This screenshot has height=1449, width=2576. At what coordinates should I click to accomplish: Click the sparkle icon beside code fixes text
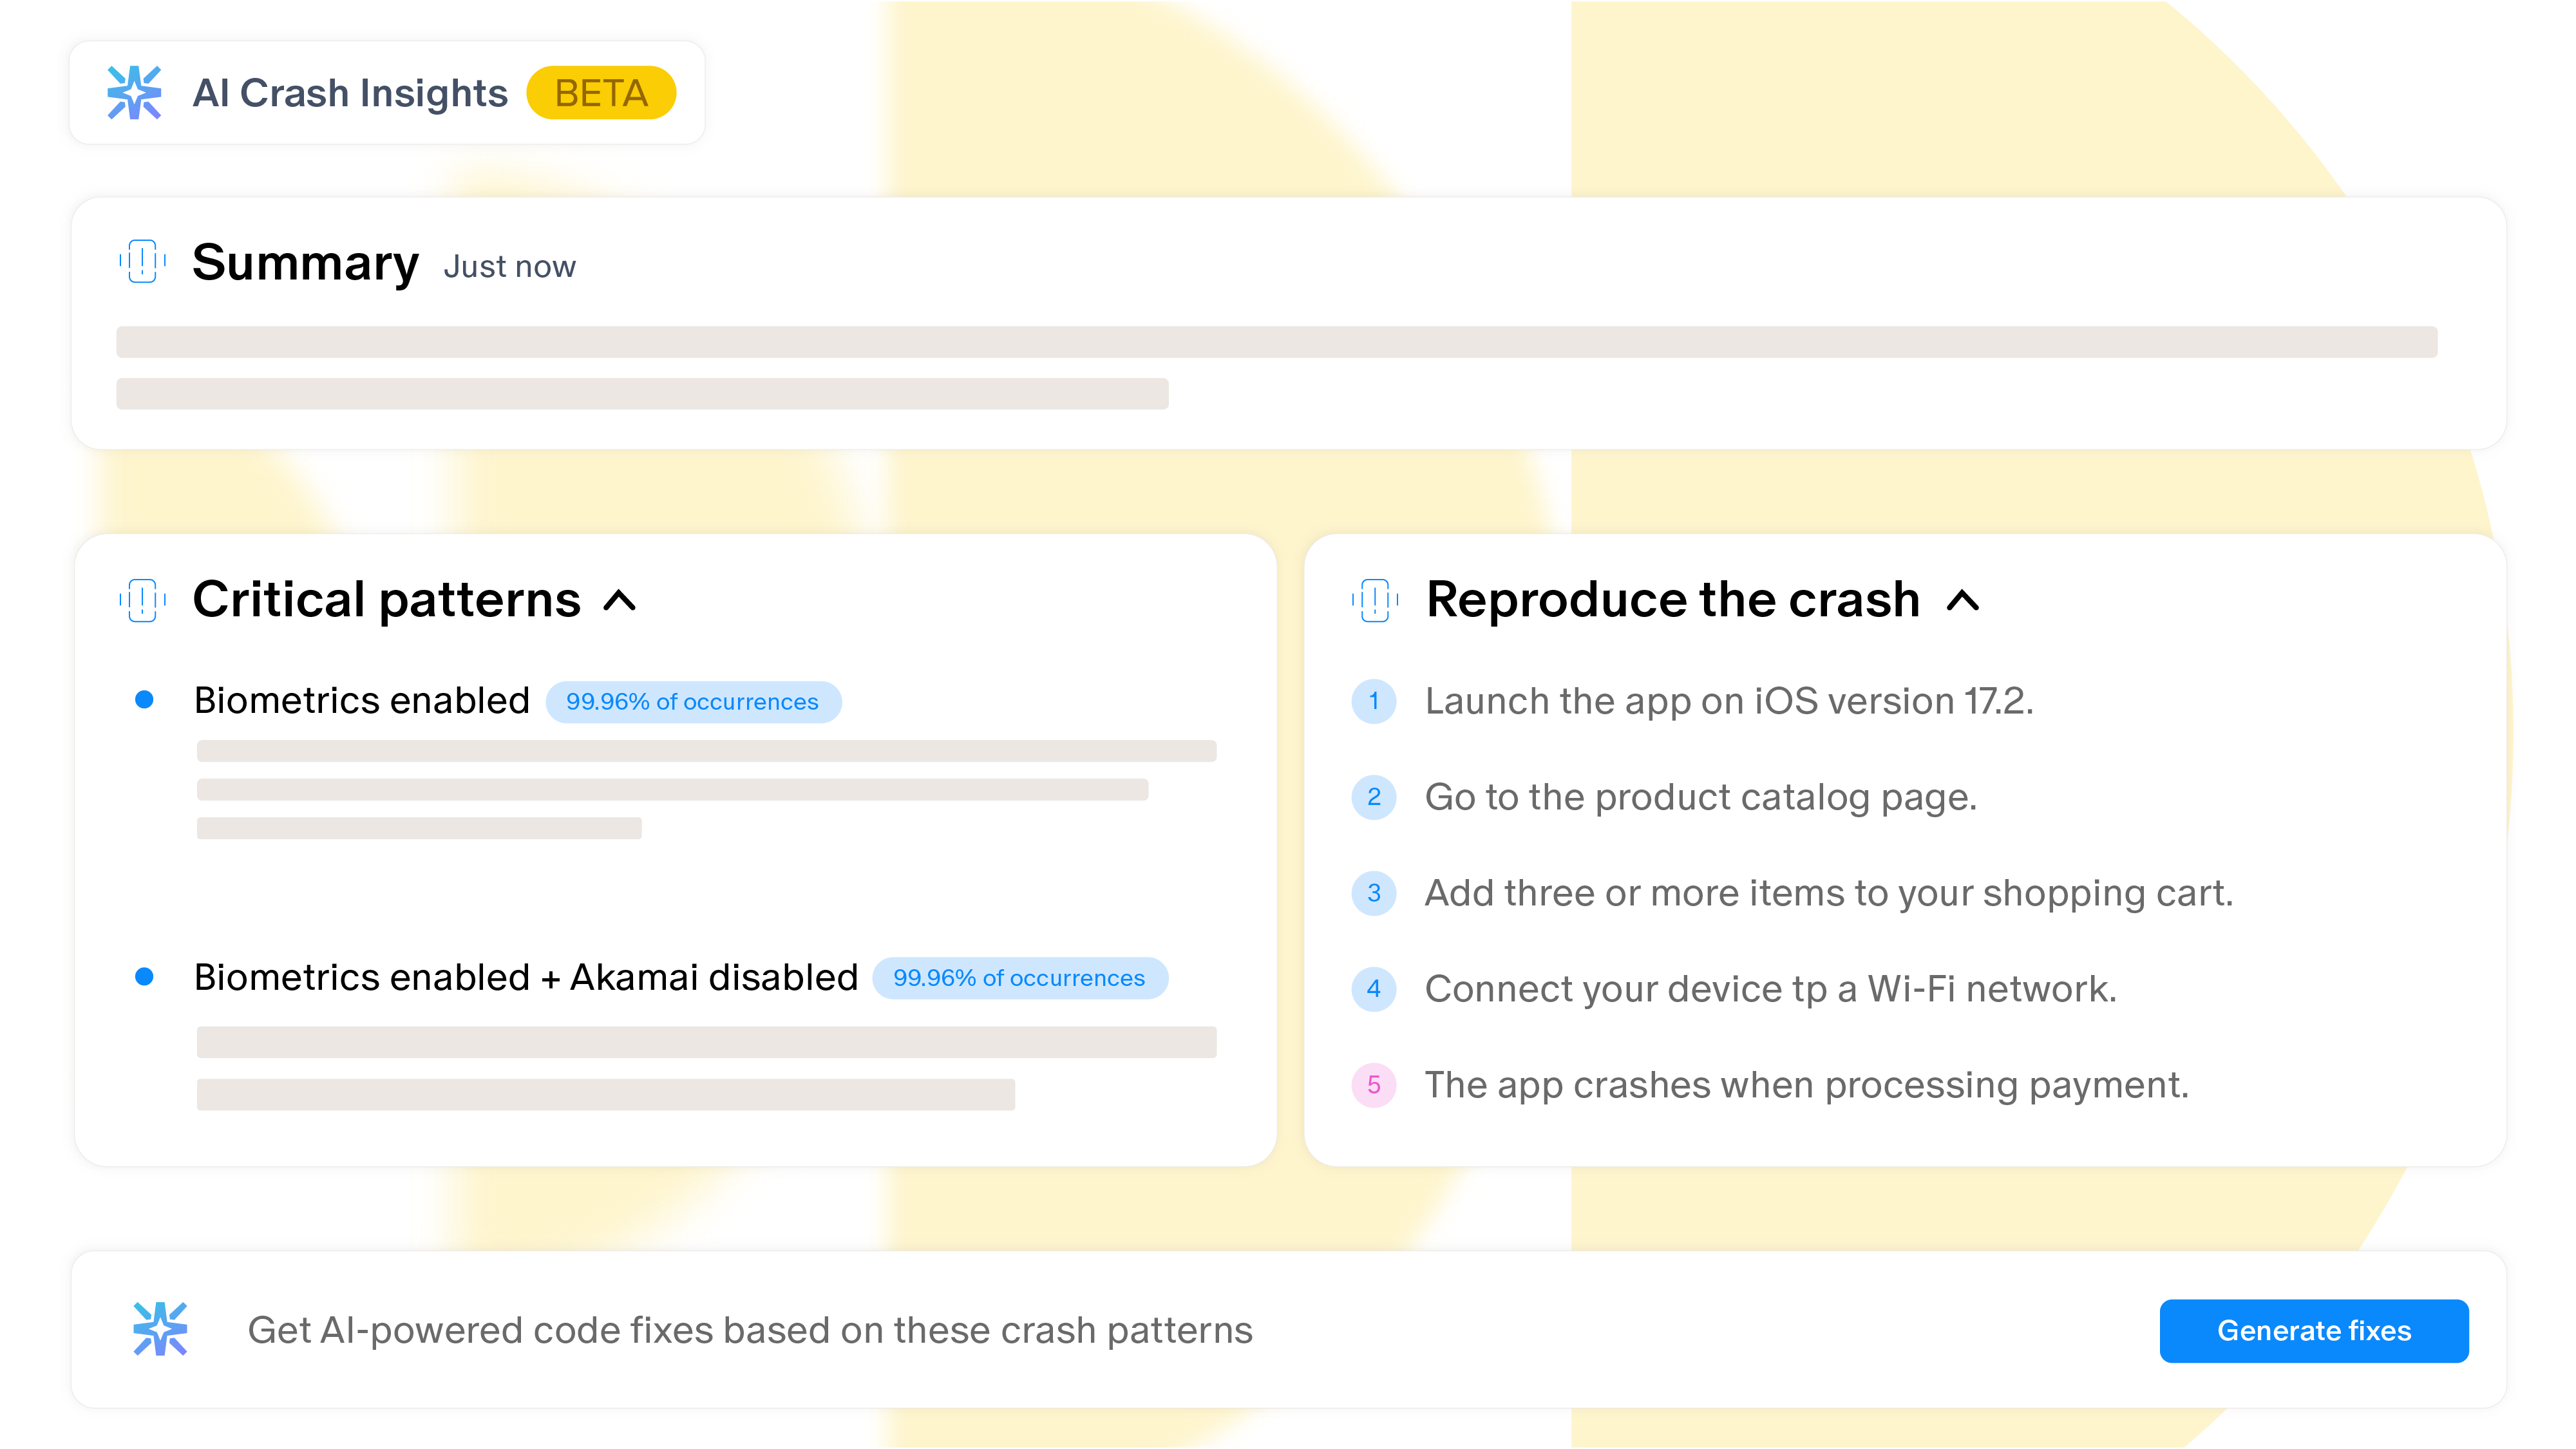160,1329
